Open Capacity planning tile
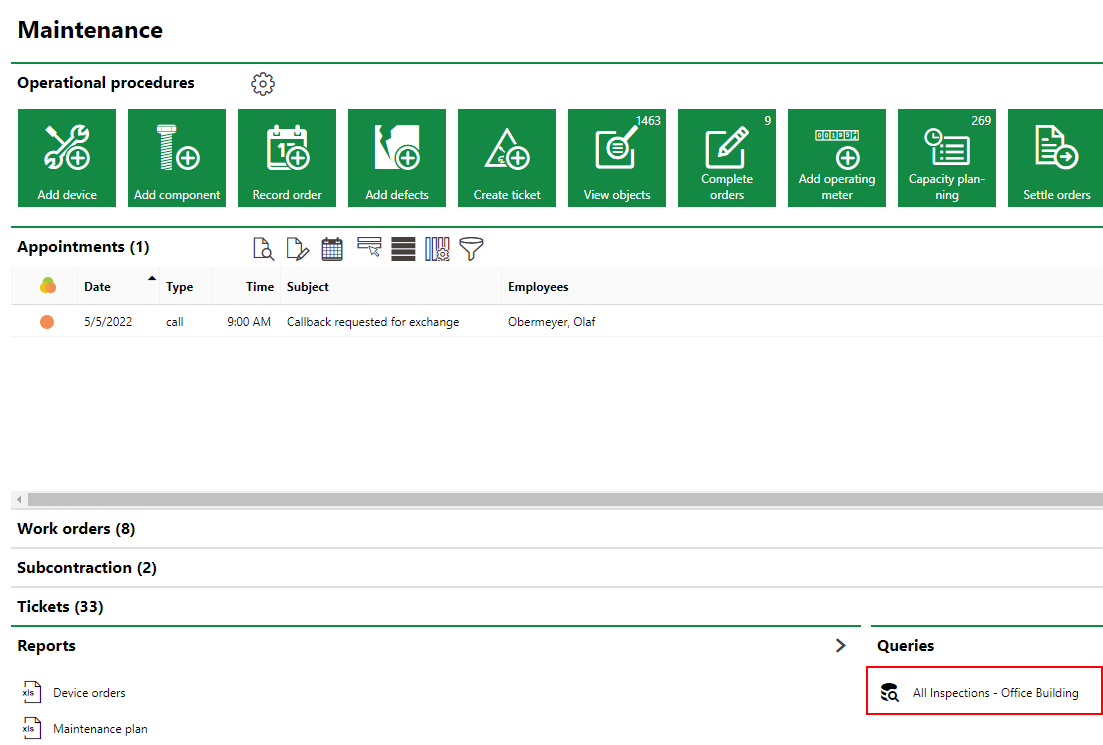Screen dimensions: 1103x745 [x=947, y=158]
